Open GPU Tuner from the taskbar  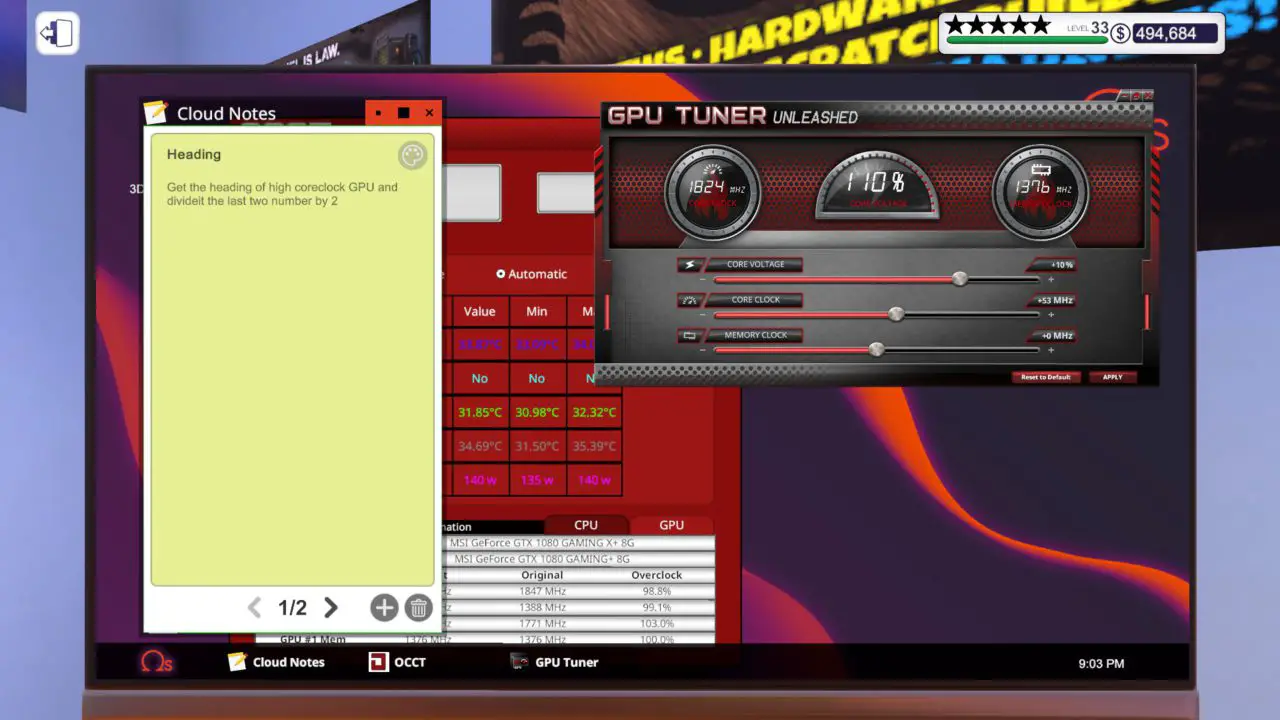554,662
